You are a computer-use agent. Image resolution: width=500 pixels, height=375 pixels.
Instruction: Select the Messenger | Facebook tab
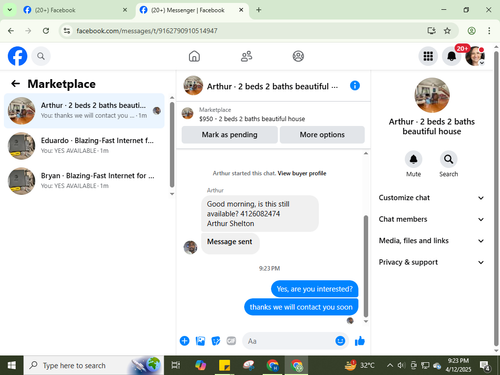192,10
